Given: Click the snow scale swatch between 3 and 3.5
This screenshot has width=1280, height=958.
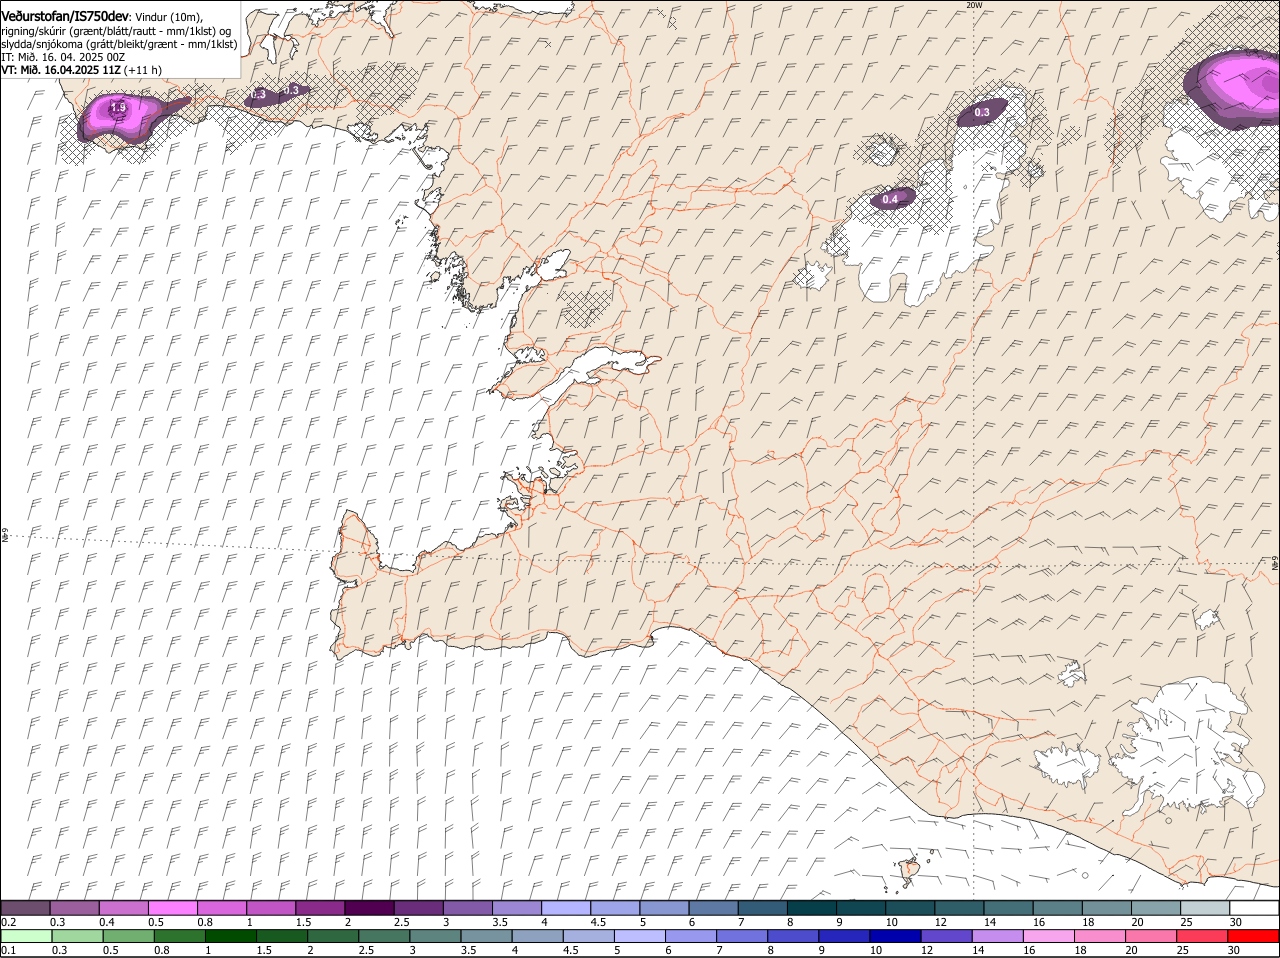Looking at the screenshot, I should point(468,908).
